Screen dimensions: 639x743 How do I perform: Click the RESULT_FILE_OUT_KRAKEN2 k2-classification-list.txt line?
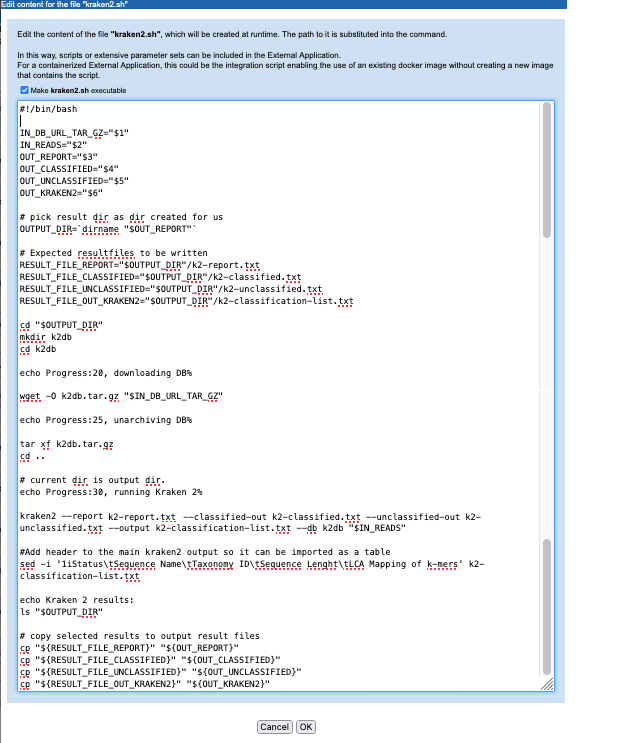[x=186, y=301]
